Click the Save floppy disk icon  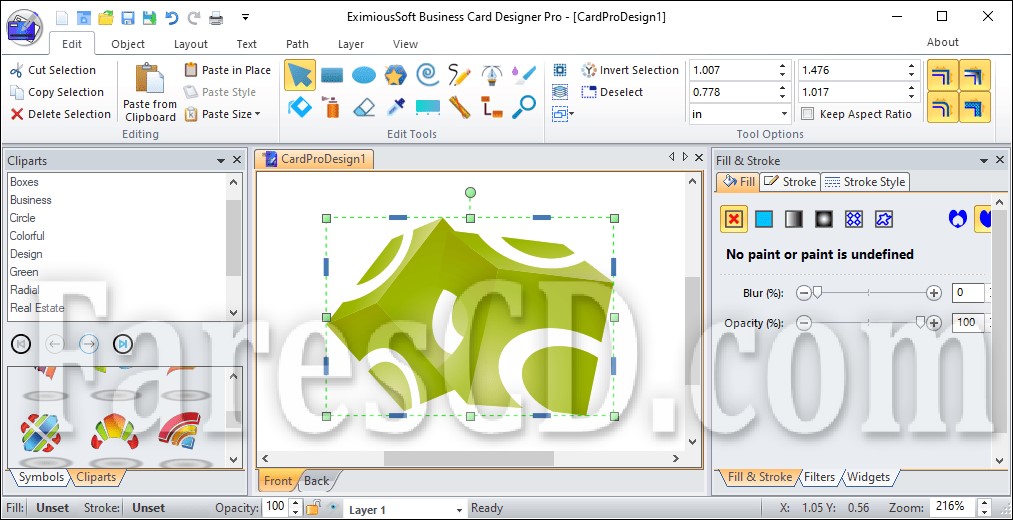128,17
